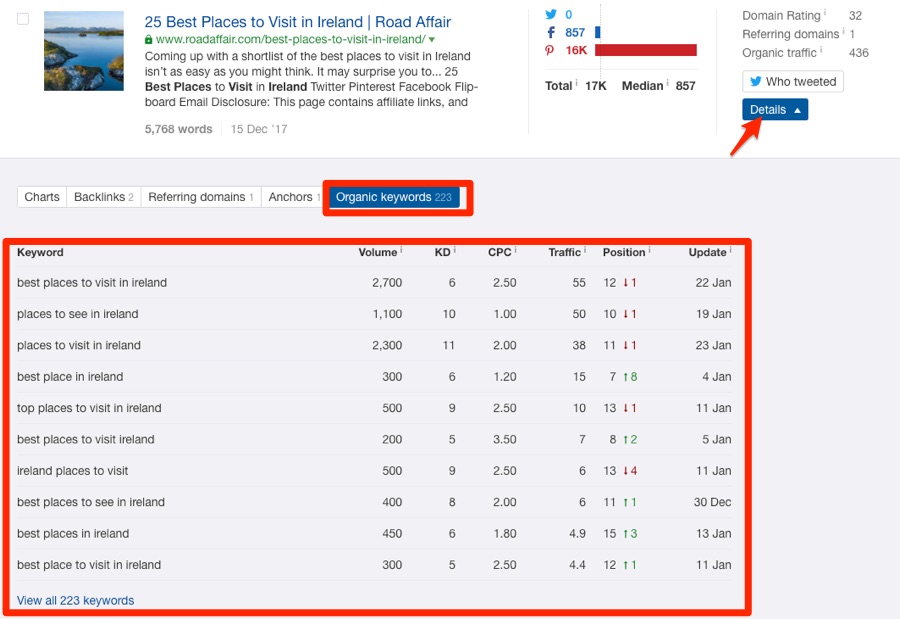Switch to the Backlinks tab
The image size is (900, 619).
pos(104,197)
